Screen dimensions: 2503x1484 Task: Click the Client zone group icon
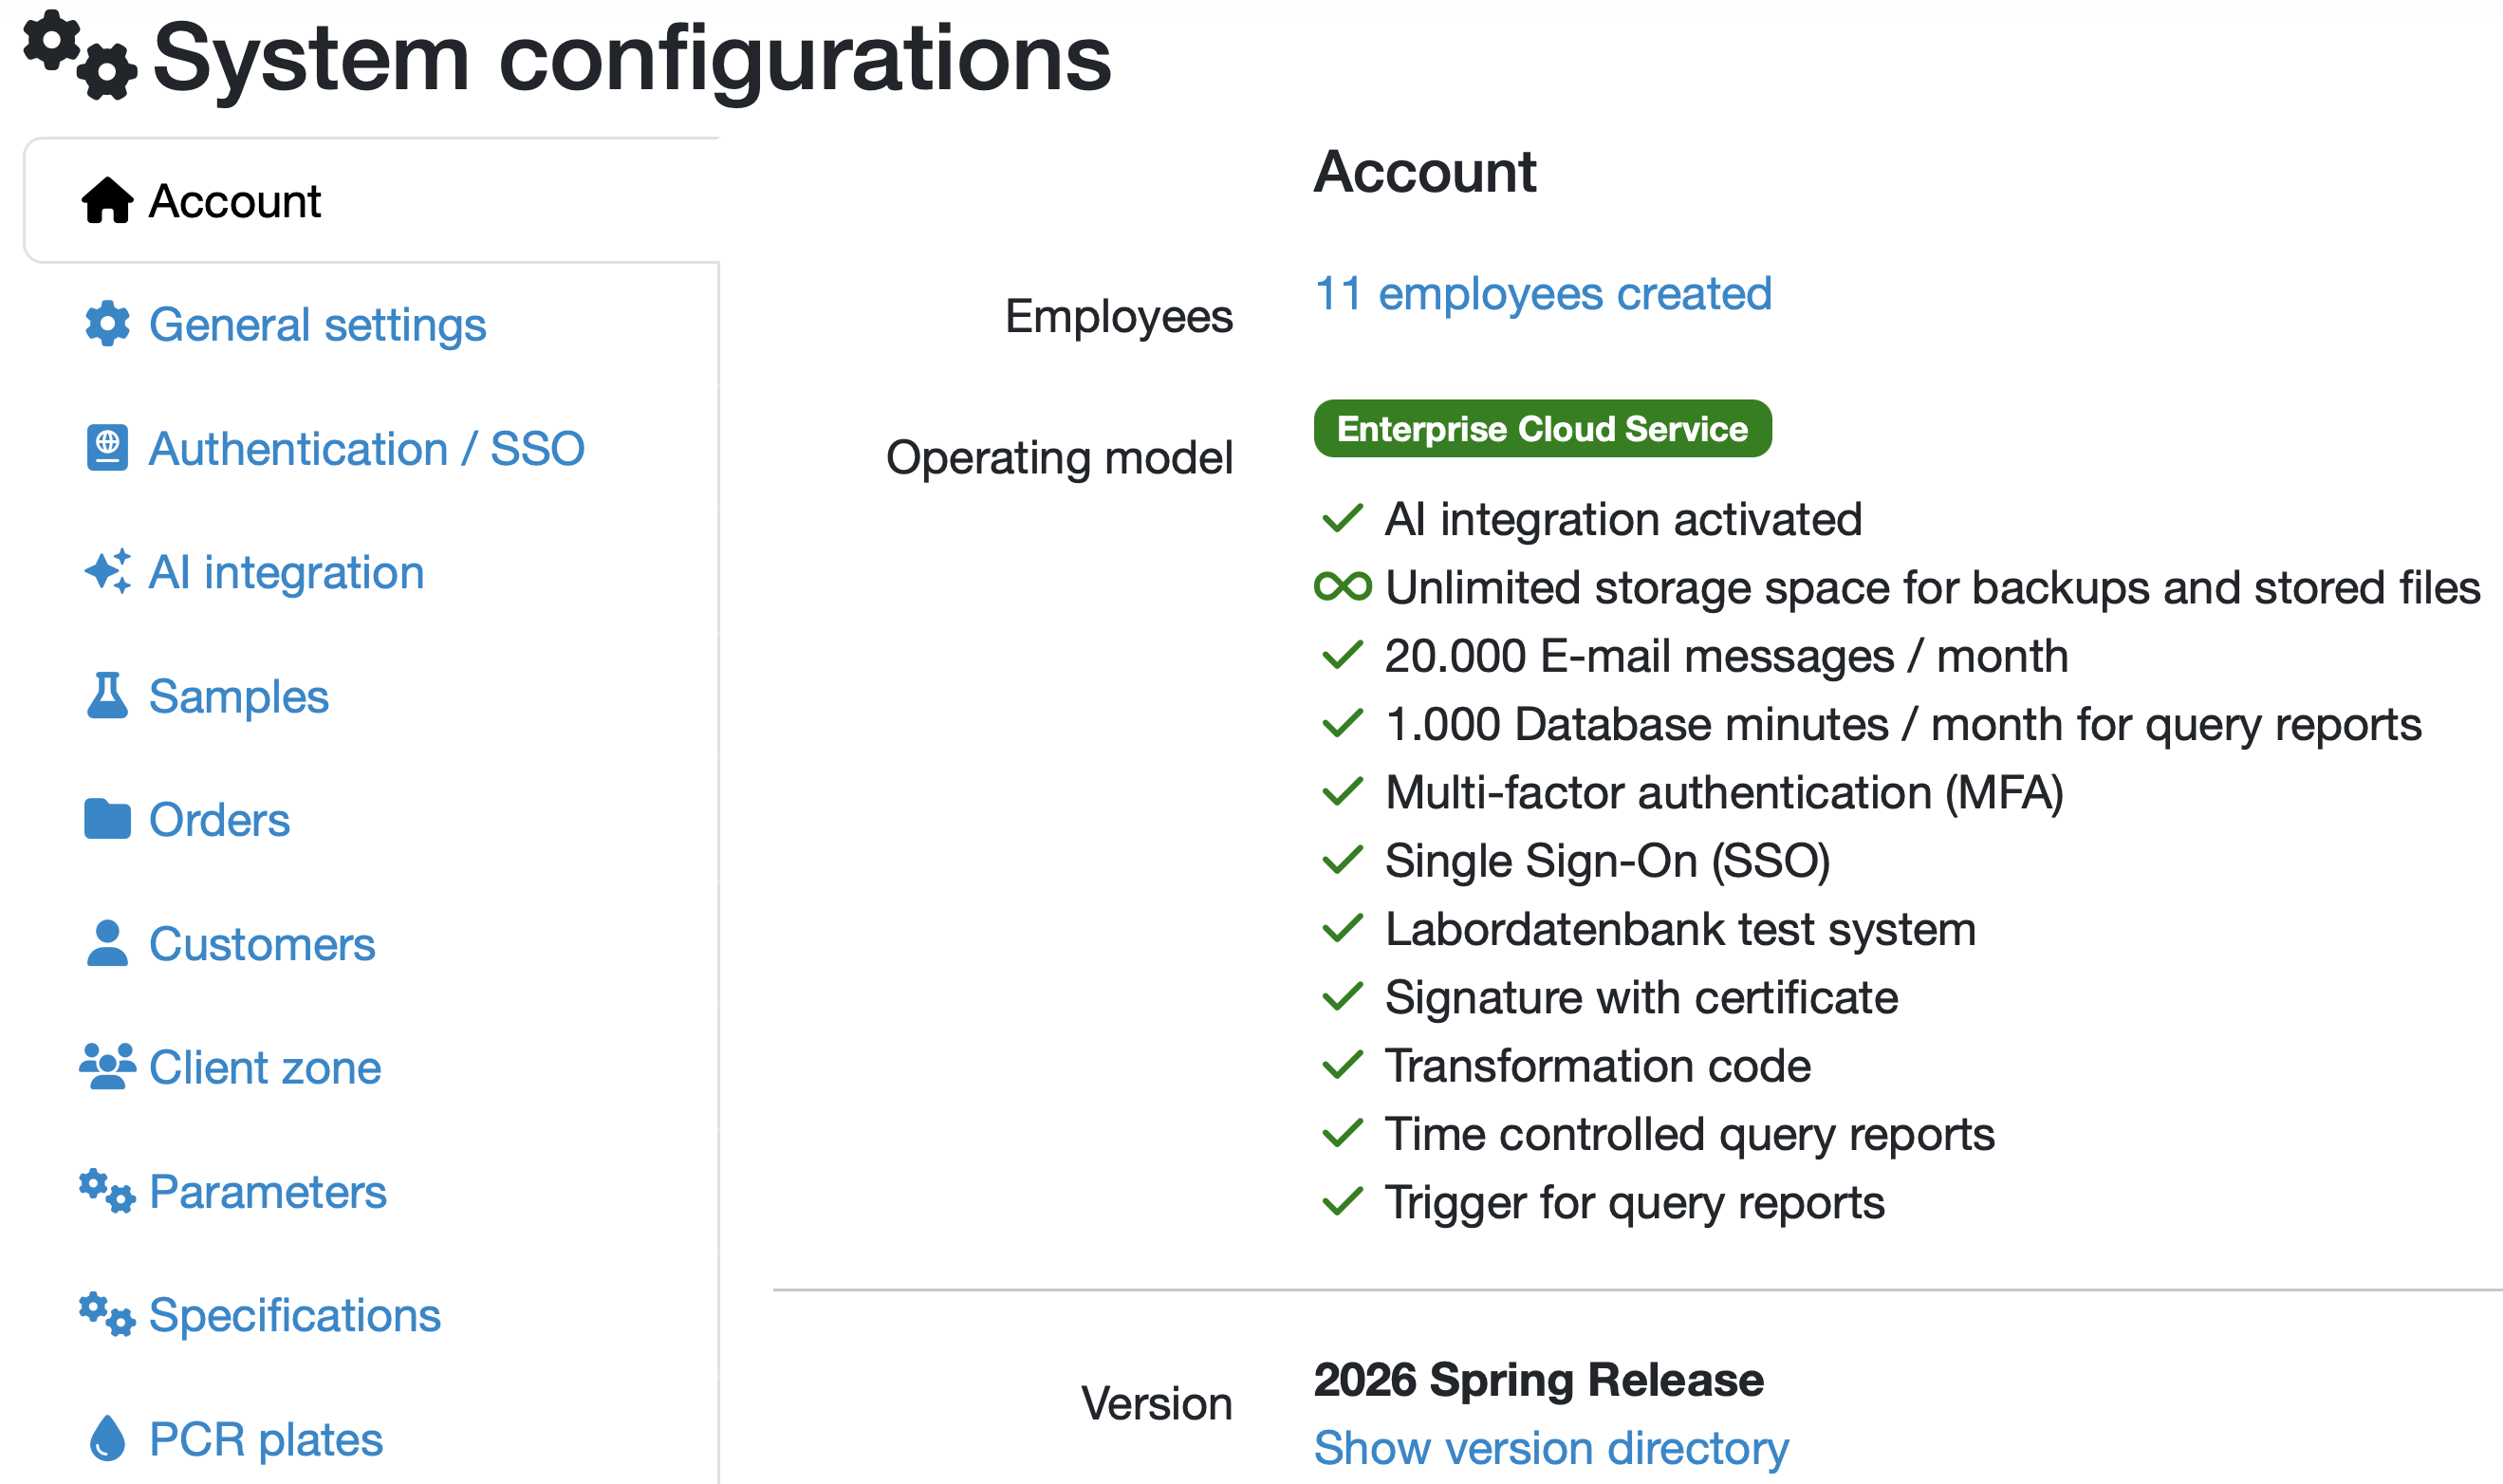(107, 1066)
